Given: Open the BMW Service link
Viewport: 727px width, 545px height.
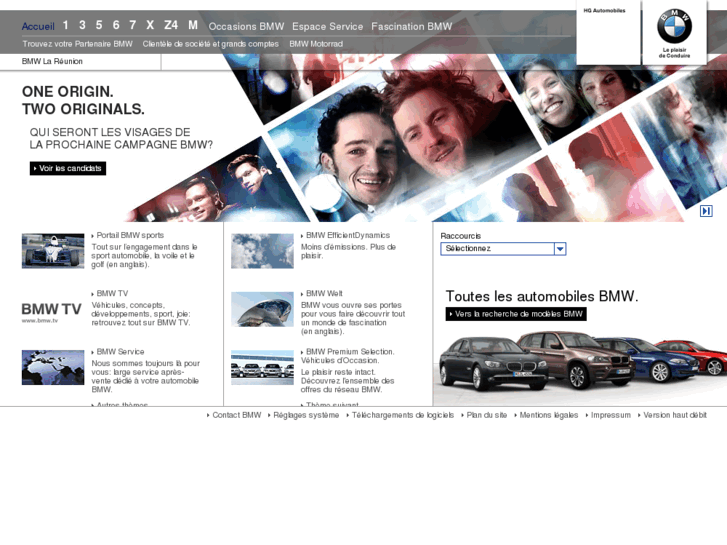Looking at the screenshot, I should (120, 352).
